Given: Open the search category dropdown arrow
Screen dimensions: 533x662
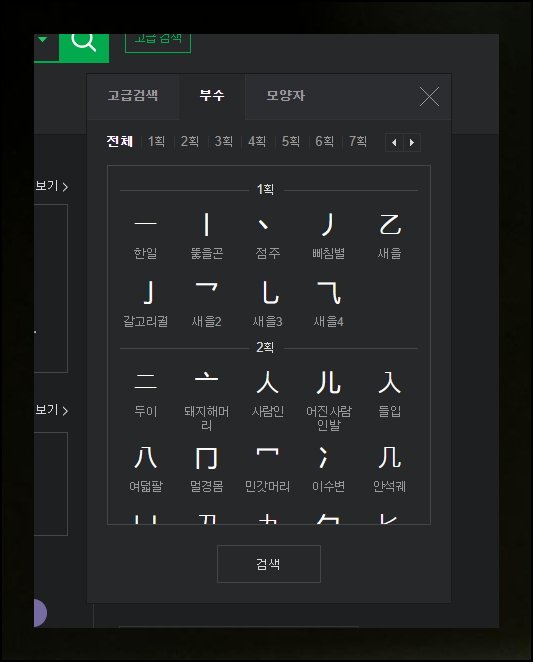Looking at the screenshot, I should point(43,40).
